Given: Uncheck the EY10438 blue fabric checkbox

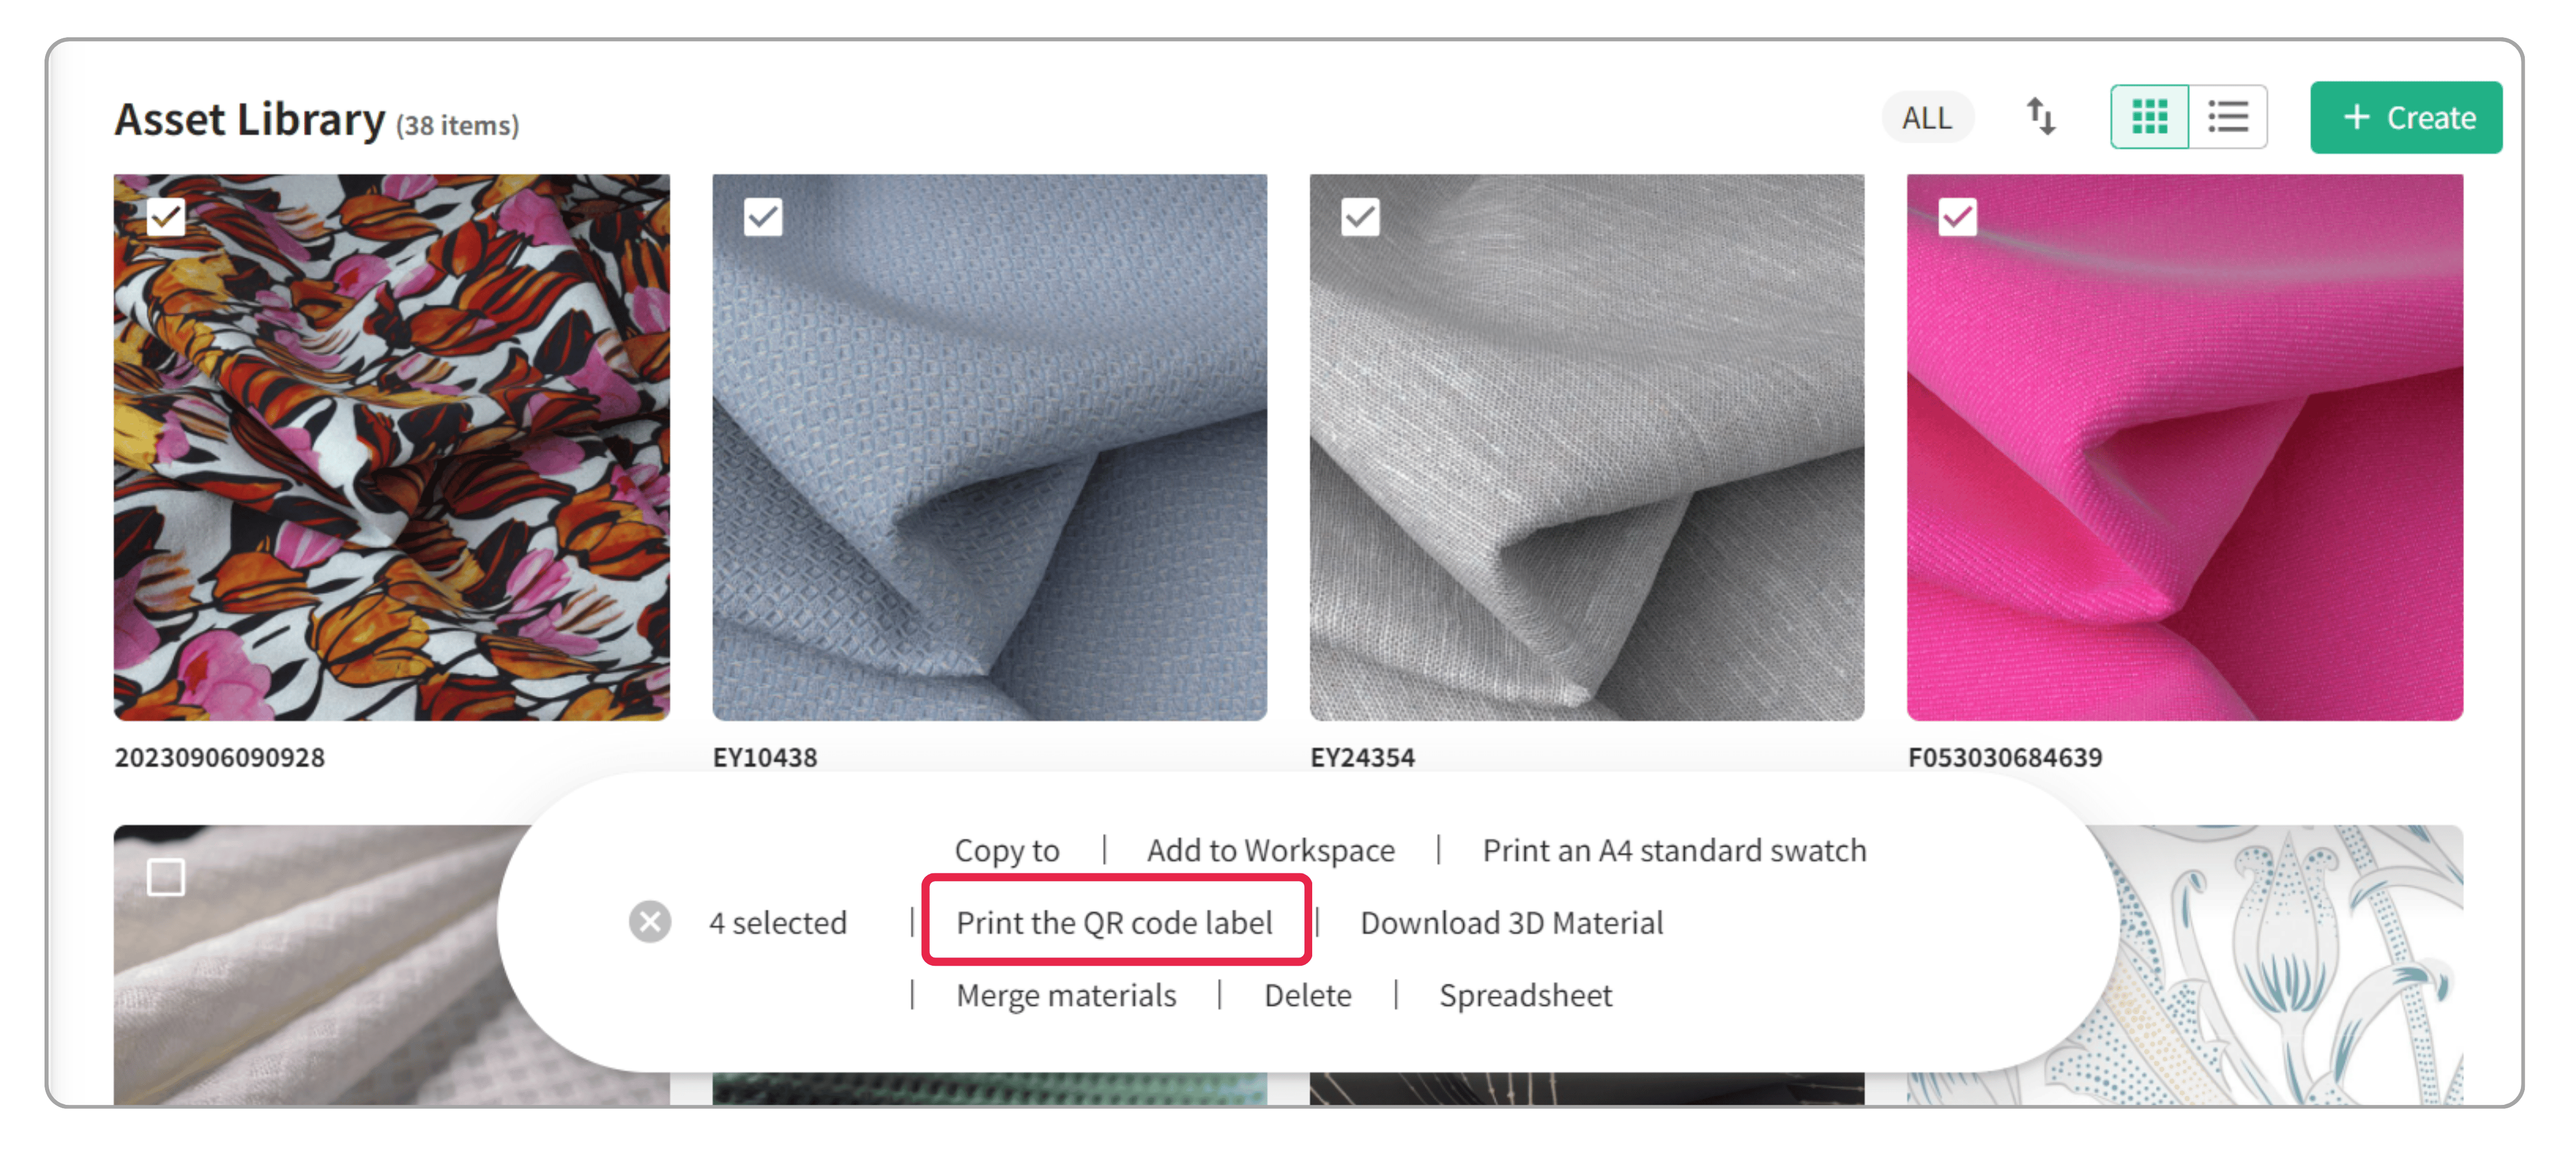Looking at the screenshot, I should tap(763, 216).
